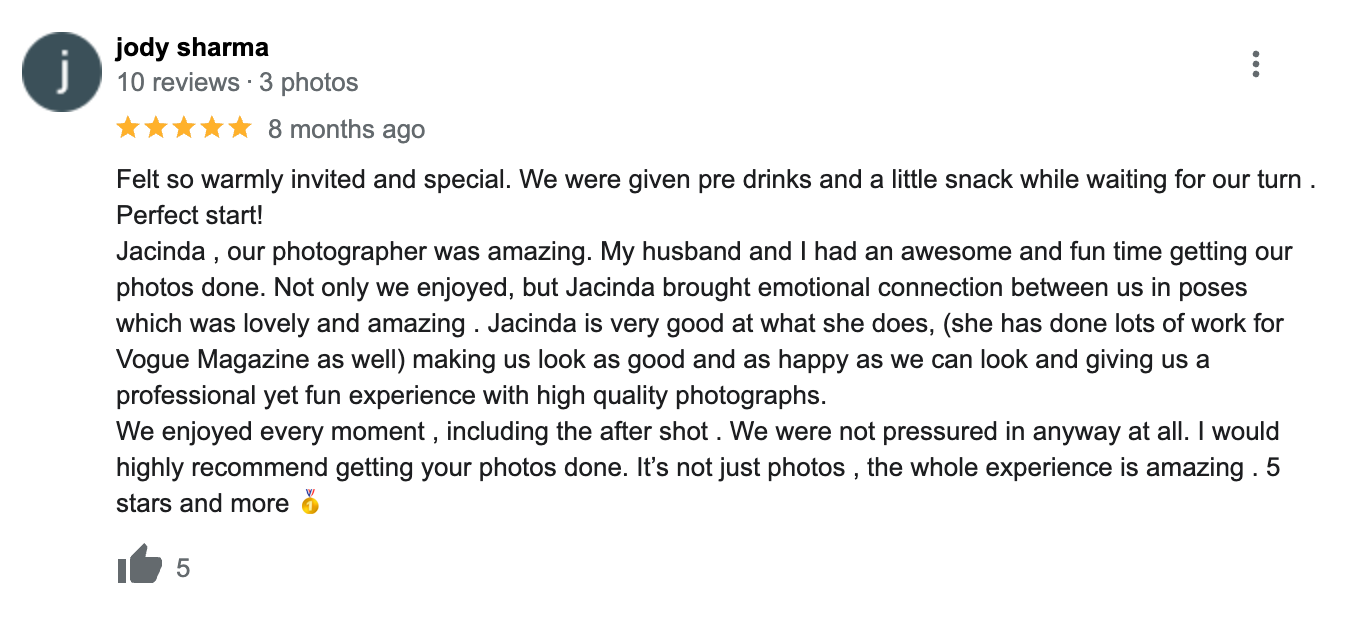The width and height of the screenshot is (1360, 620).
Task: Click the fifth gold rating star
Action: 240,127
